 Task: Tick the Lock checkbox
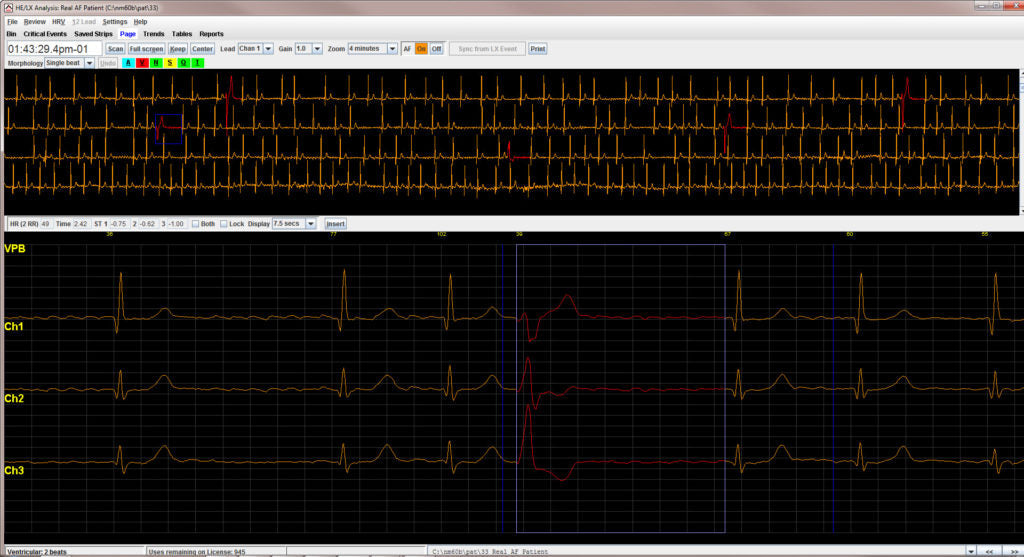(224, 224)
